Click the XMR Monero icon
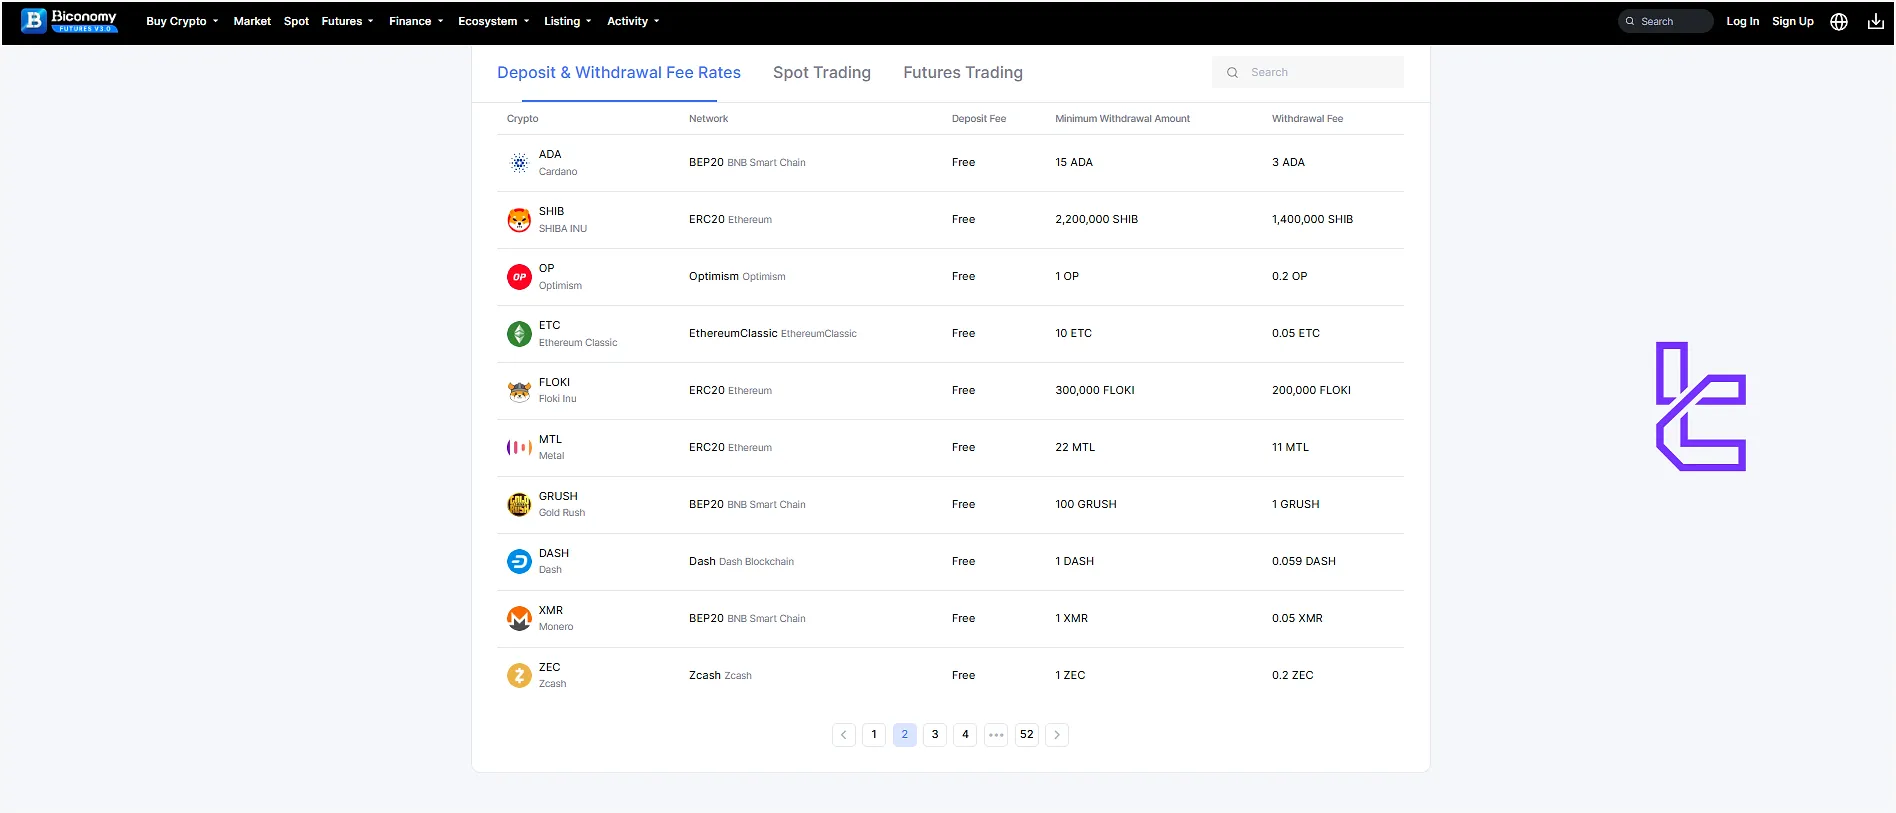 [x=519, y=619]
